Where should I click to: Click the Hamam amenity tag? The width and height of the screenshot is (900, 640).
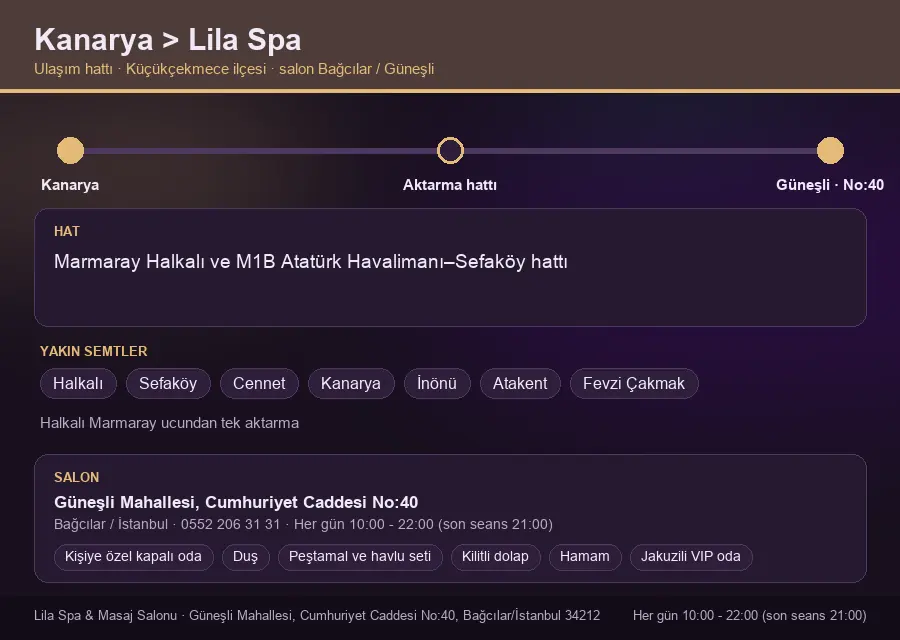585,557
